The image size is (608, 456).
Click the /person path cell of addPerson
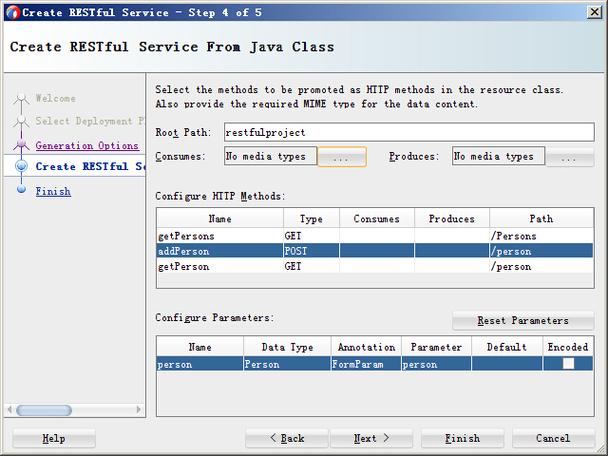[541, 251]
